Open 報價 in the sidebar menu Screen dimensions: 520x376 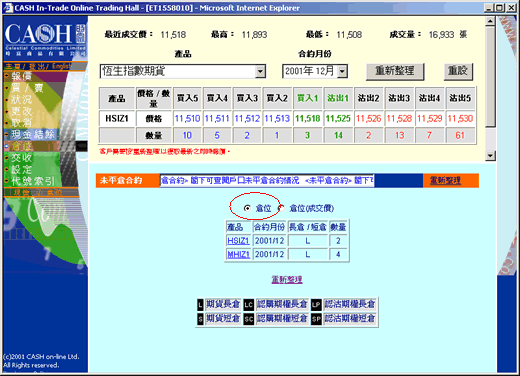22,76
